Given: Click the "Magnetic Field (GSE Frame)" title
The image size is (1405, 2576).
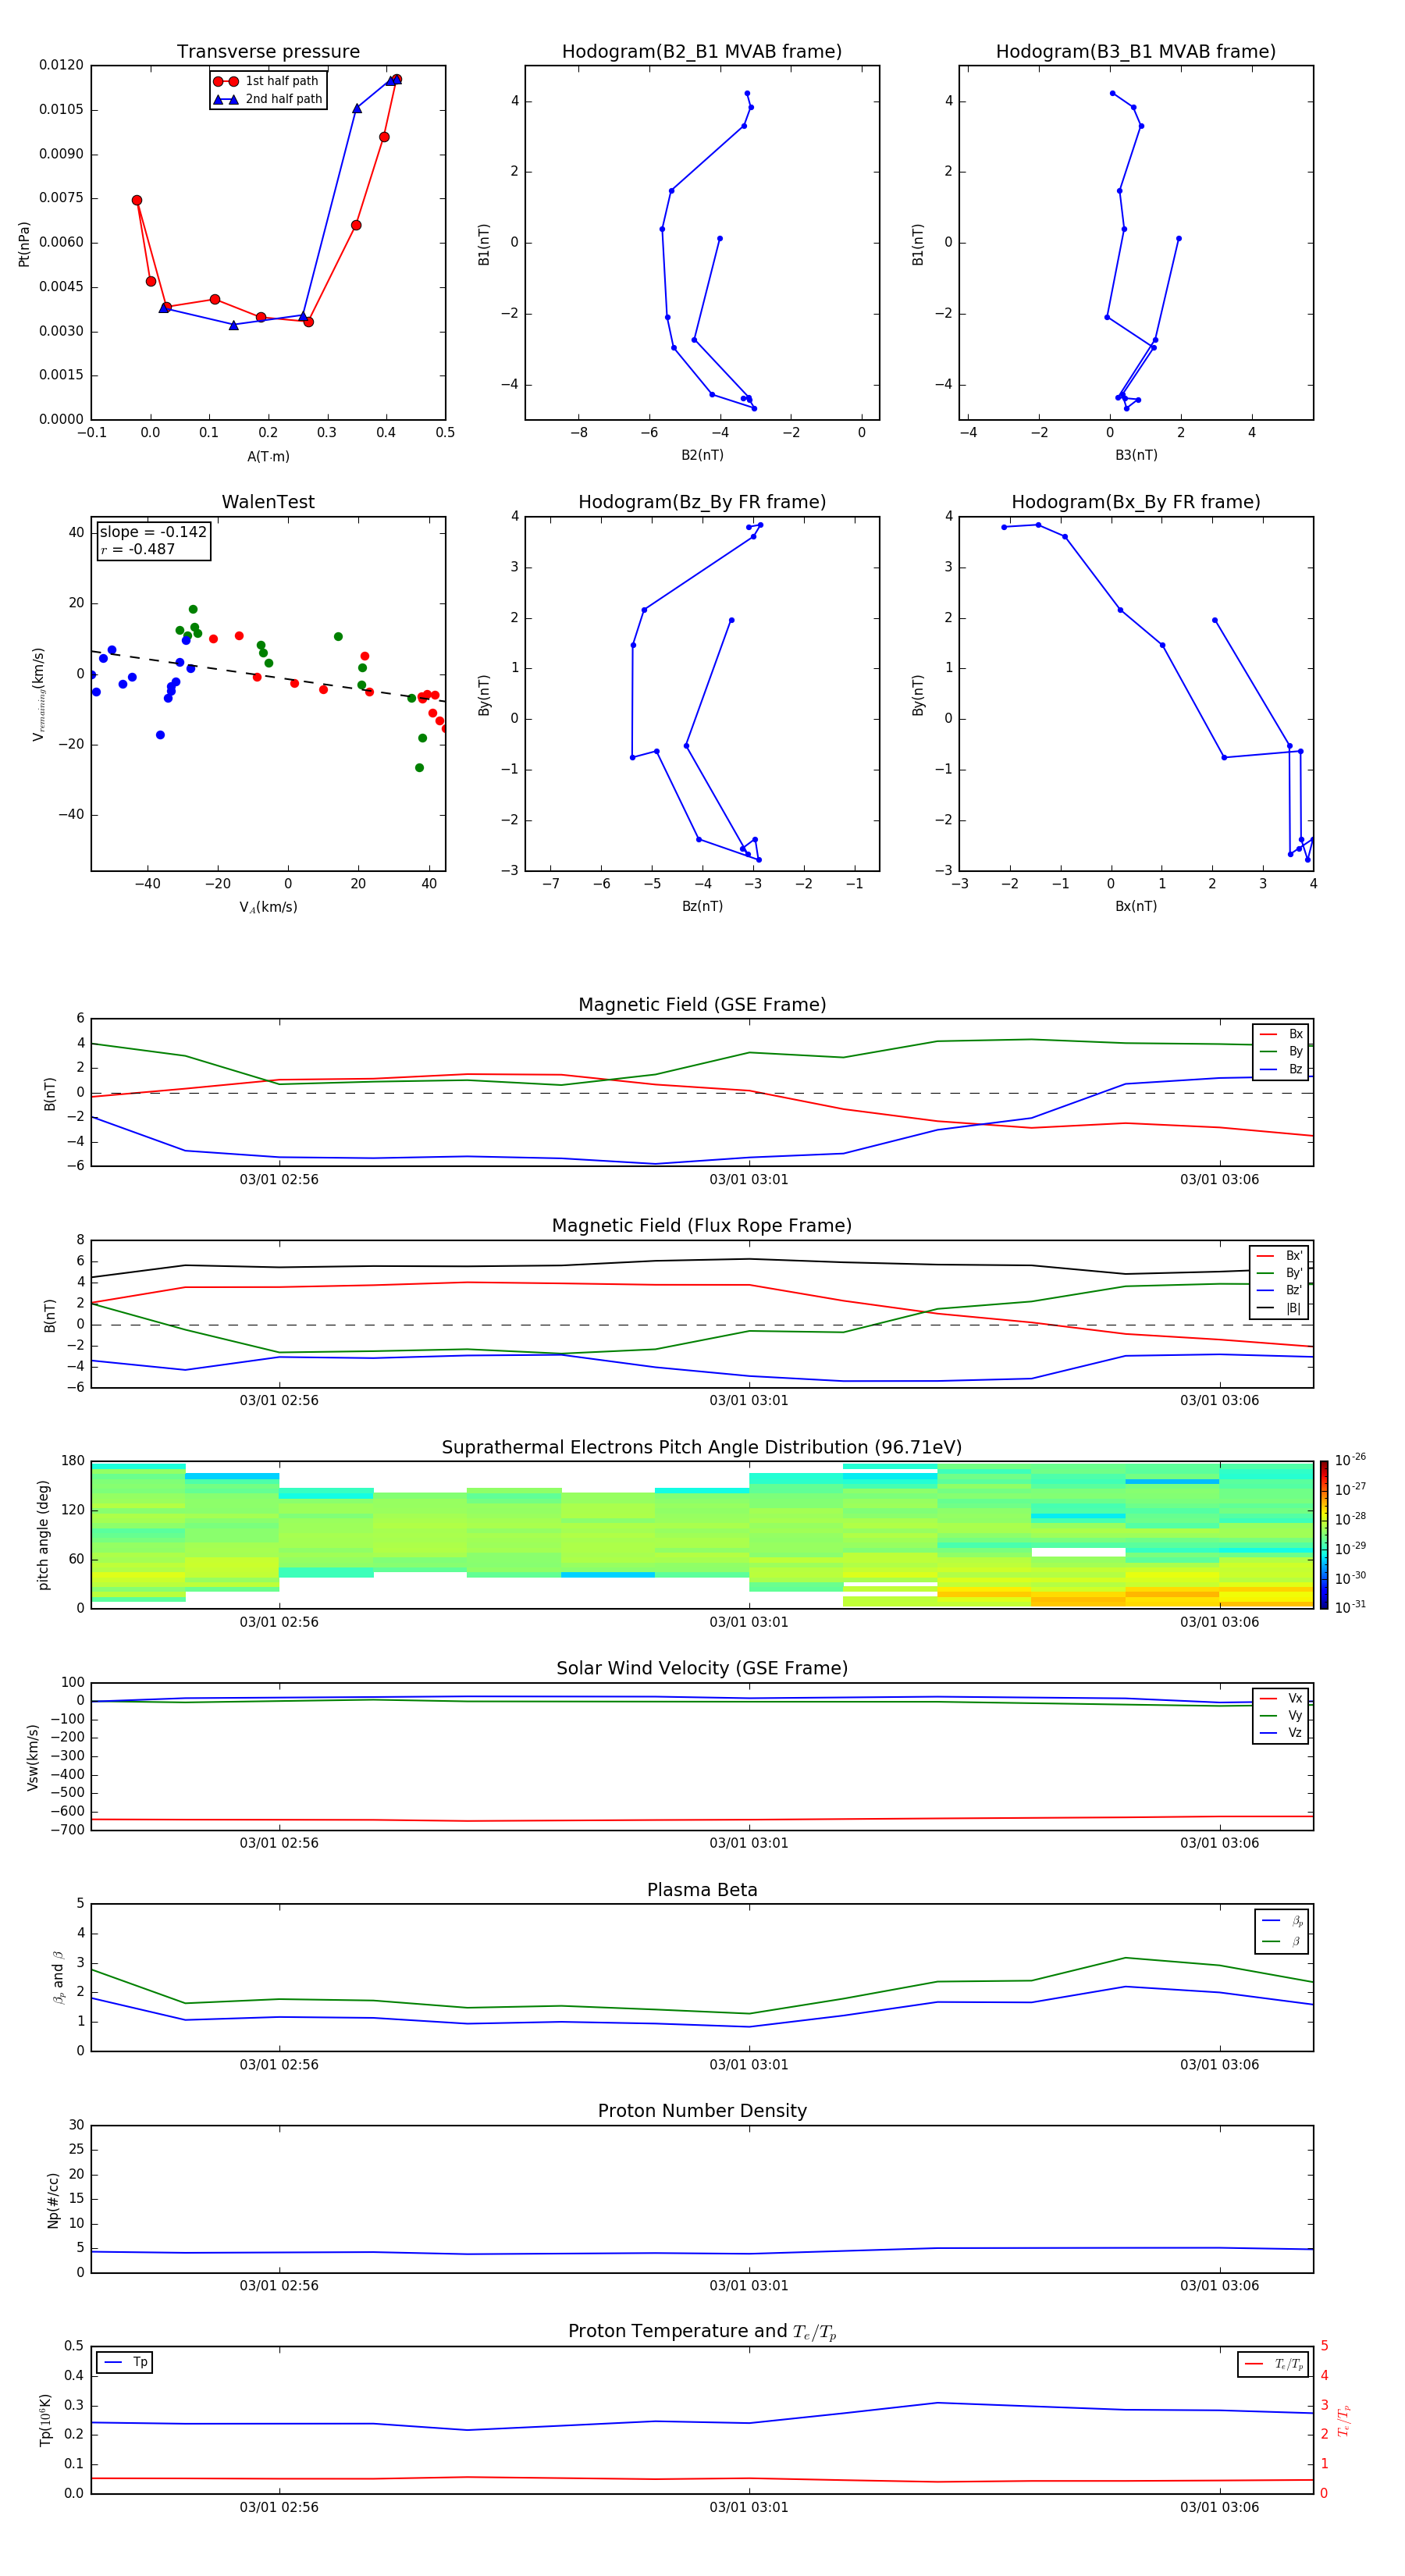Looking at the screenshot, I should click(702, 1005).
